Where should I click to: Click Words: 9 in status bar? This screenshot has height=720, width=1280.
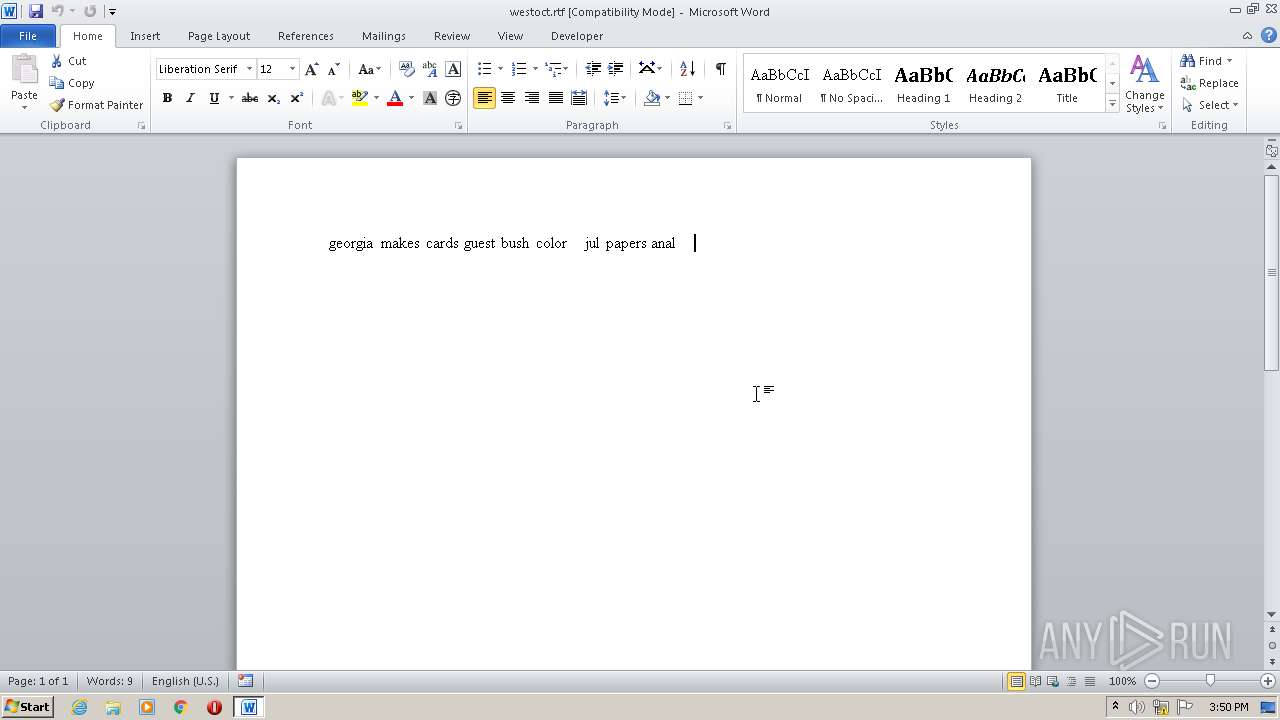pos(110,681)
